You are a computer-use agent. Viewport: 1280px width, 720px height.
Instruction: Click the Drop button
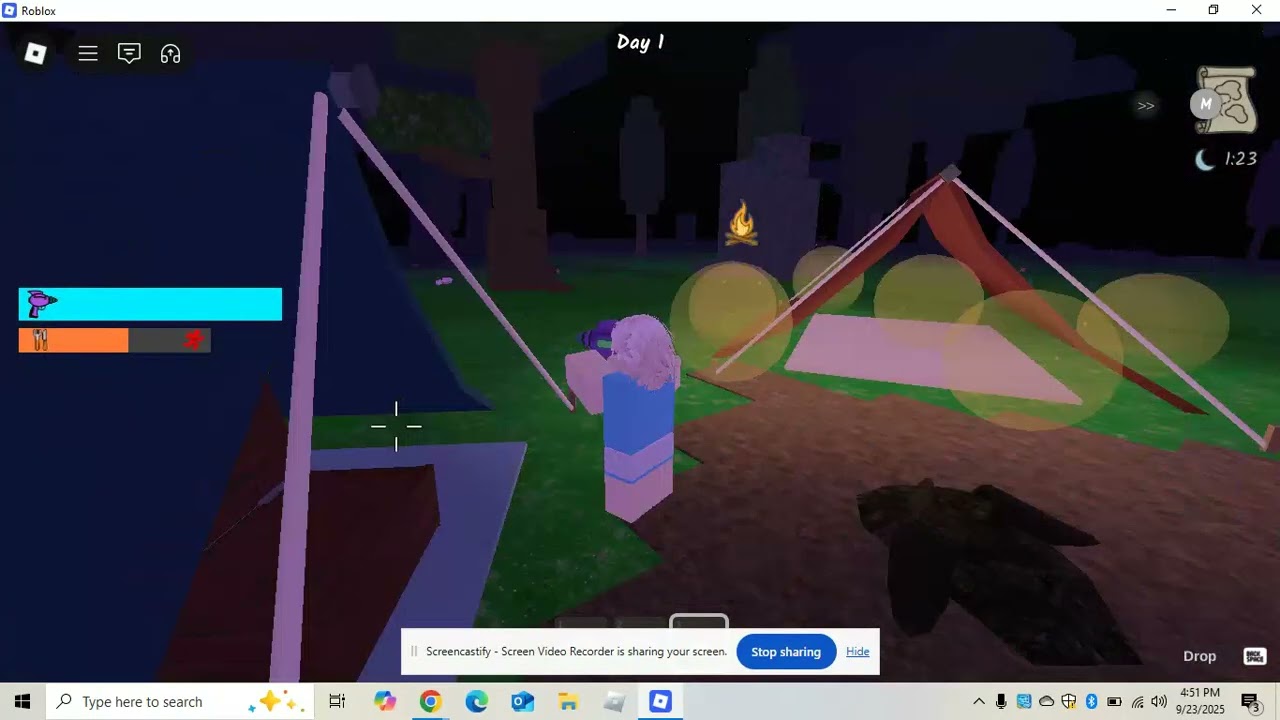(1200, 656)
